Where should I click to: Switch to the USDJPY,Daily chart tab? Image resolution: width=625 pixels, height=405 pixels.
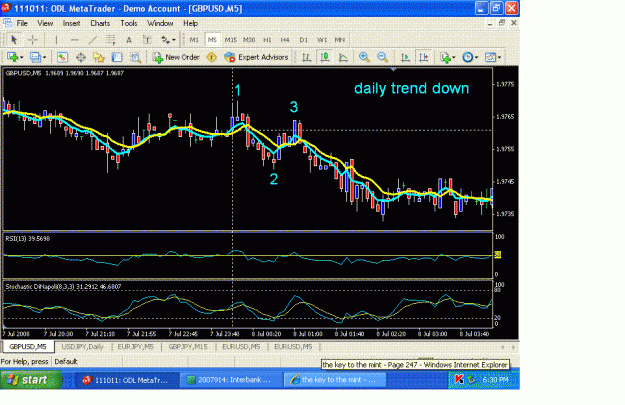[83, 347]
